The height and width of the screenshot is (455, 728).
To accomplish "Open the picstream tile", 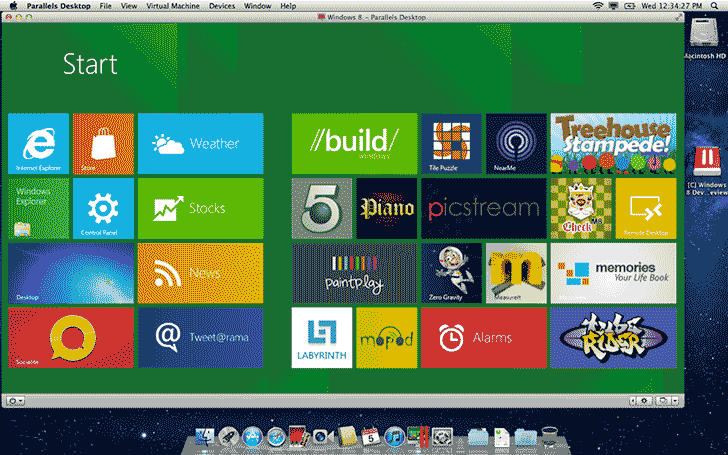I will coord(484,208).
